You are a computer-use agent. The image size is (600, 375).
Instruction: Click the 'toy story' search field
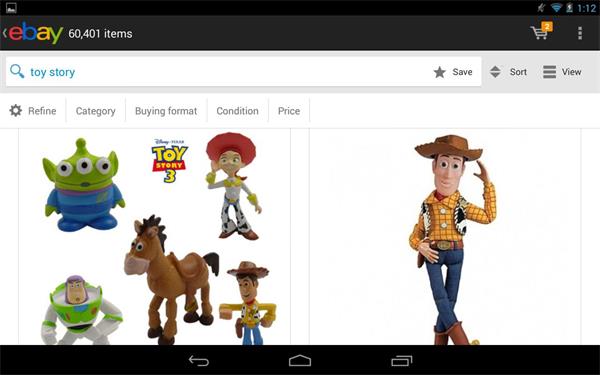coord(243,72)
